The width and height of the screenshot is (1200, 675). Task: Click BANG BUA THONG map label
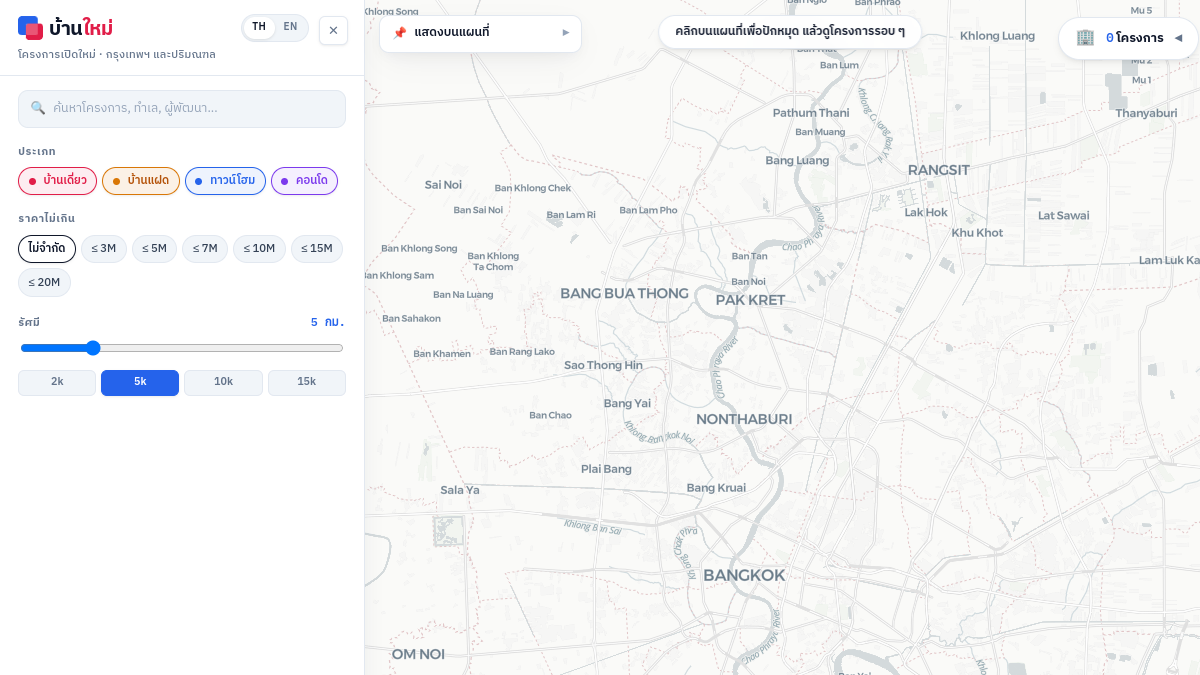pos(624,293)
